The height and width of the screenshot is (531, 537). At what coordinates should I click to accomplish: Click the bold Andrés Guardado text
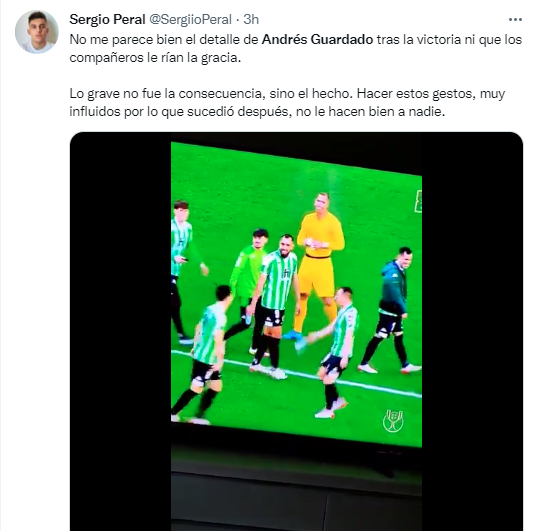click(x=317, y=40)
